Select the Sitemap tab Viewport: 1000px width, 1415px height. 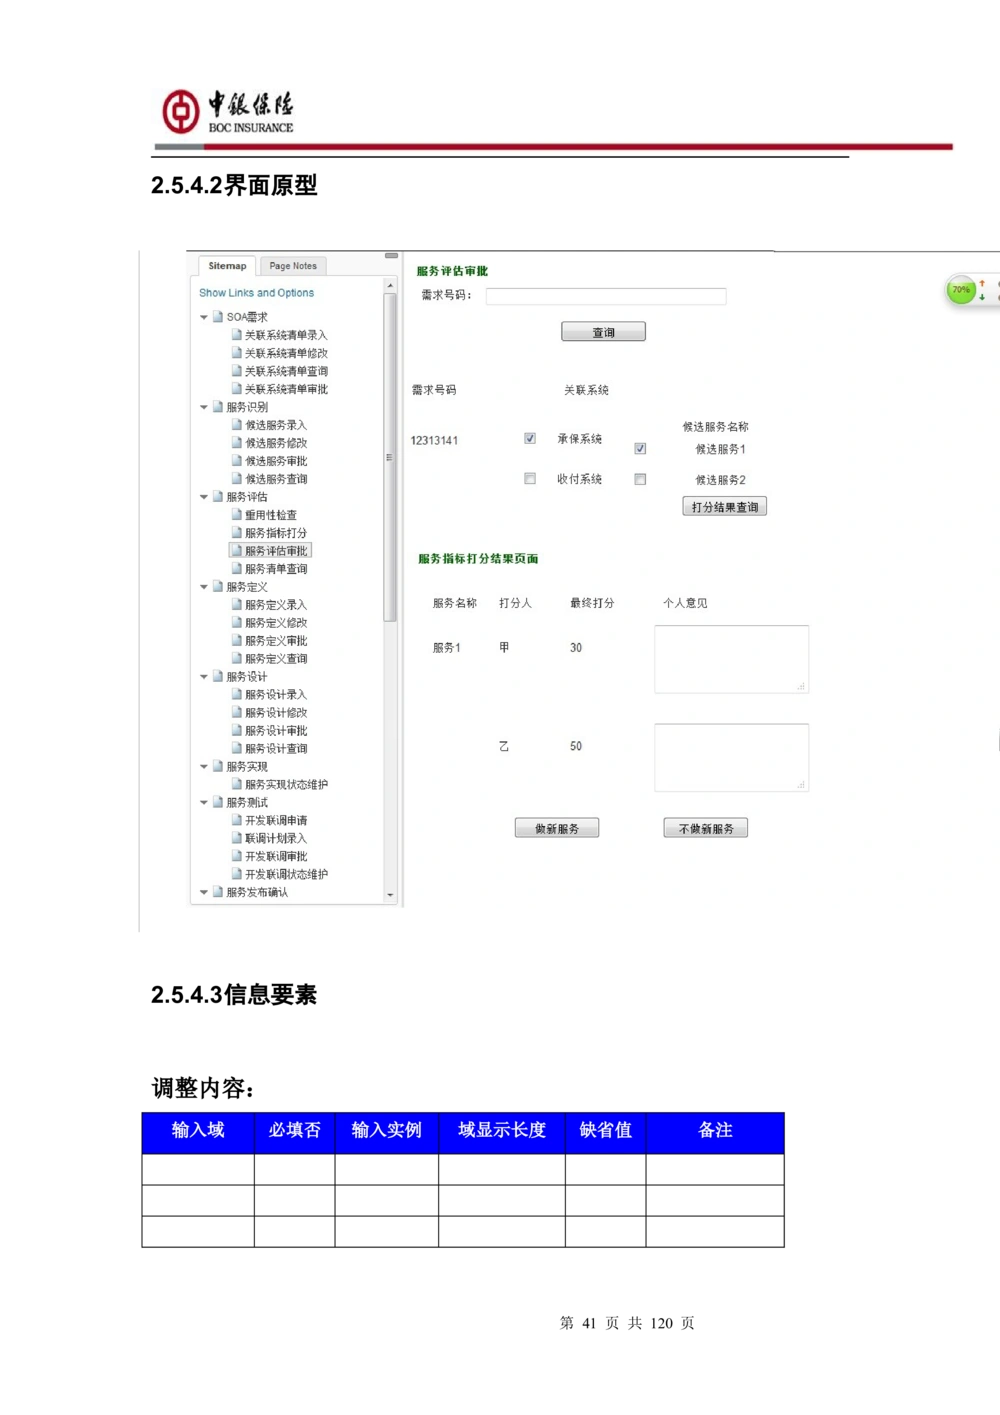227,266
